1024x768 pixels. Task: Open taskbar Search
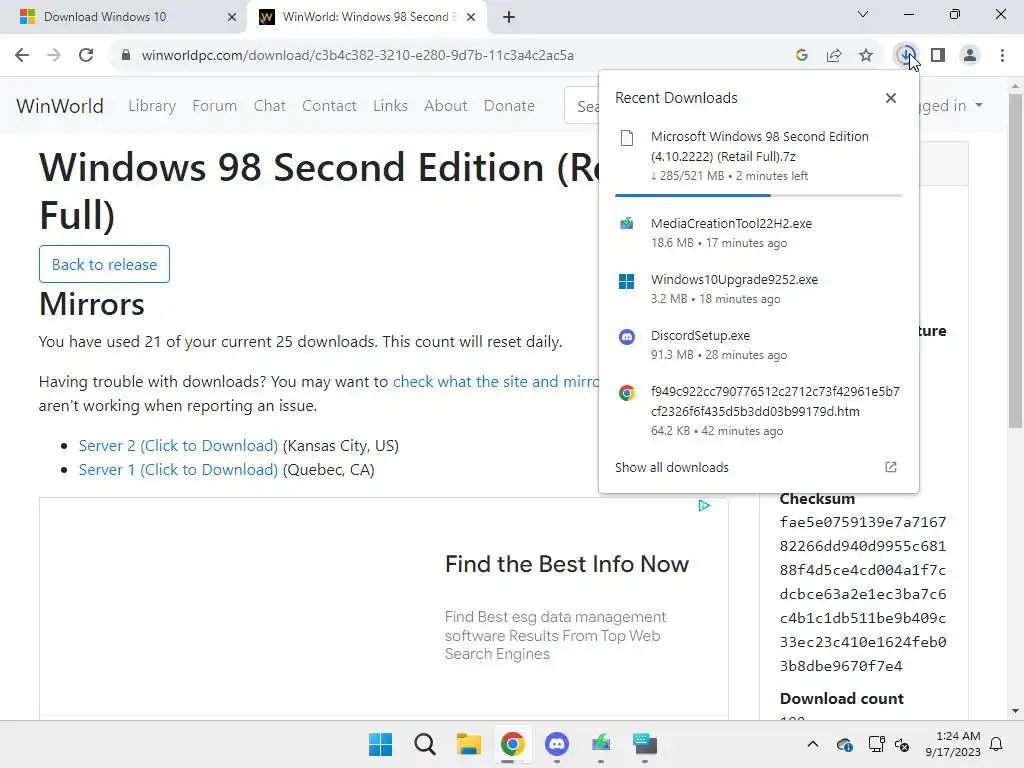click(x=424, y=744)
